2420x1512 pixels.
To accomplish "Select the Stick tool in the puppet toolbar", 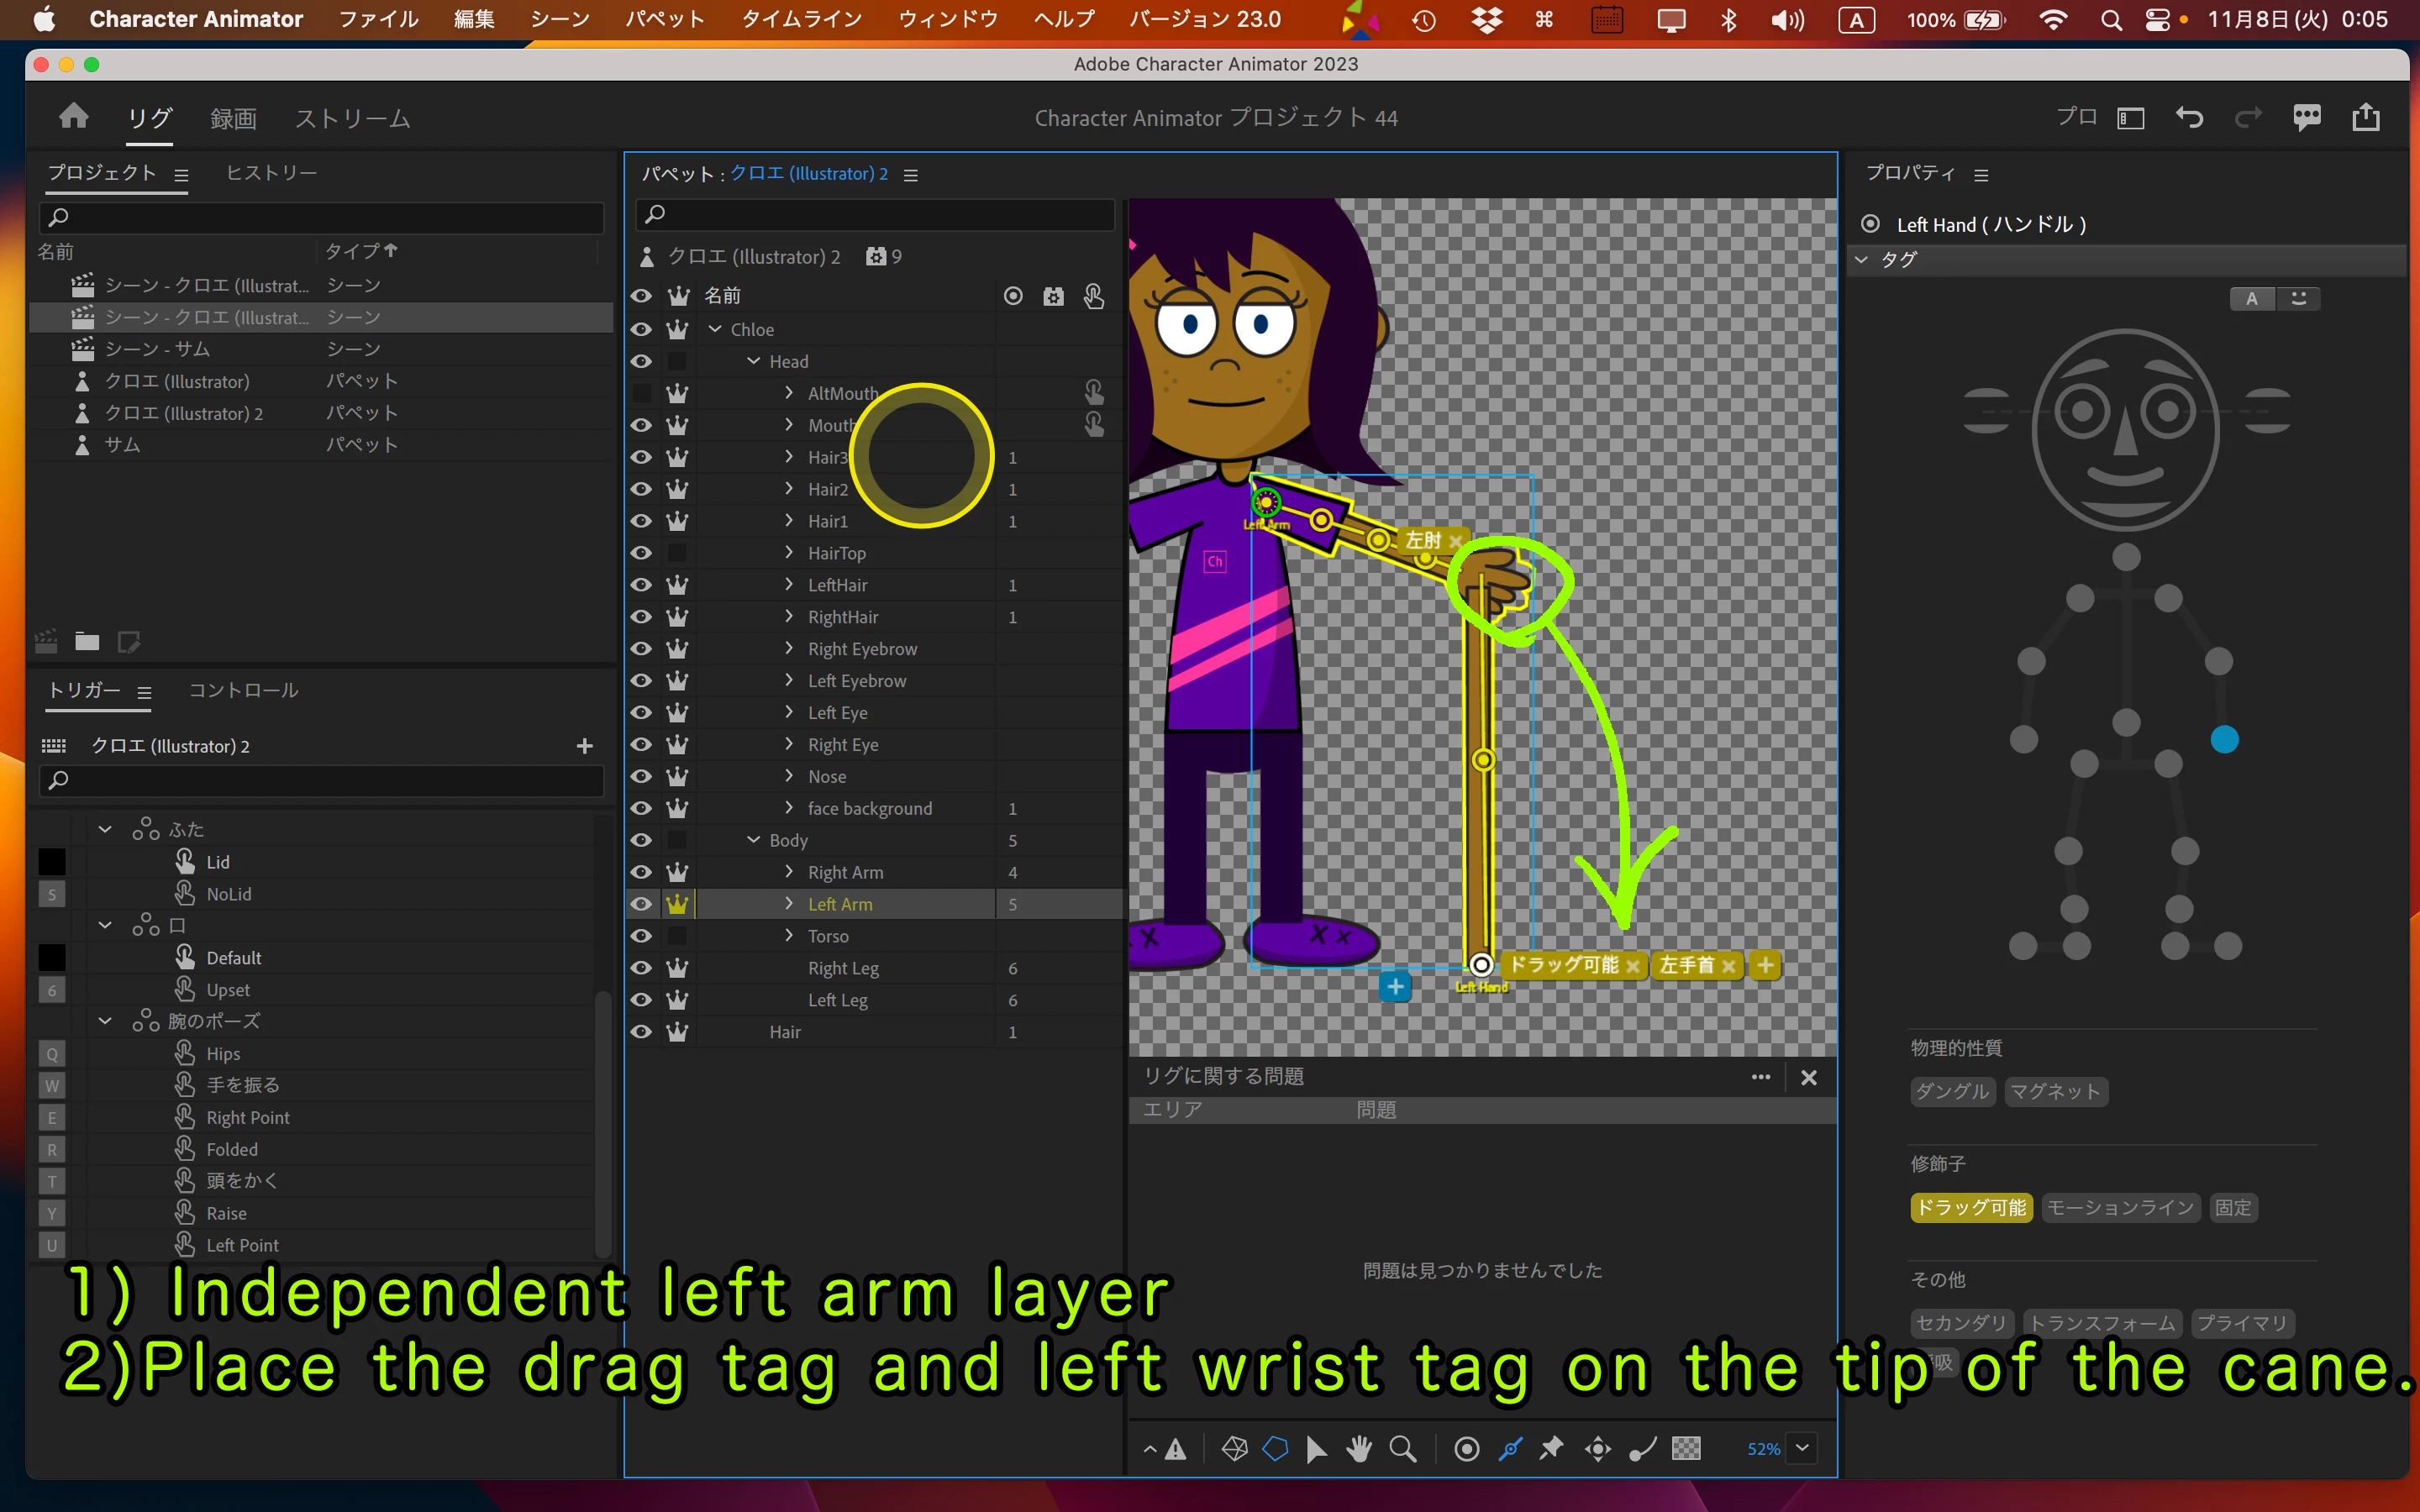I will click(1510, 1449).
